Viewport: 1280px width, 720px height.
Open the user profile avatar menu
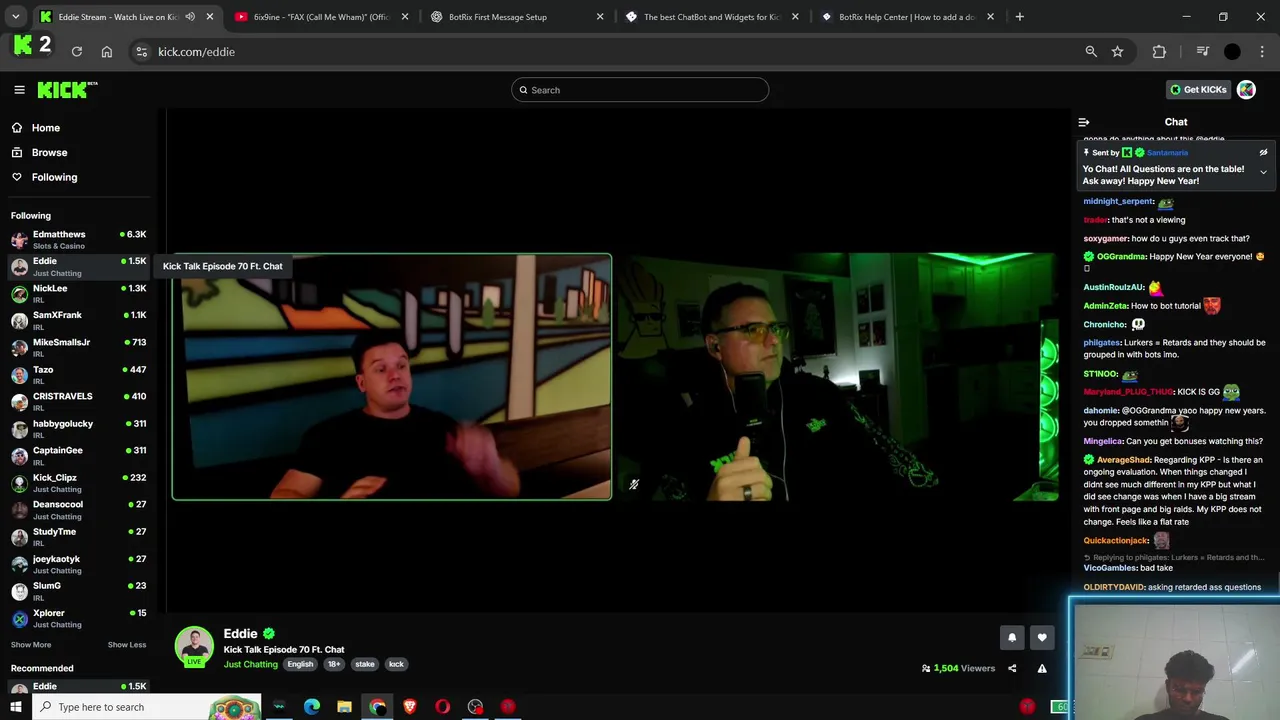tap(1246, 90)
